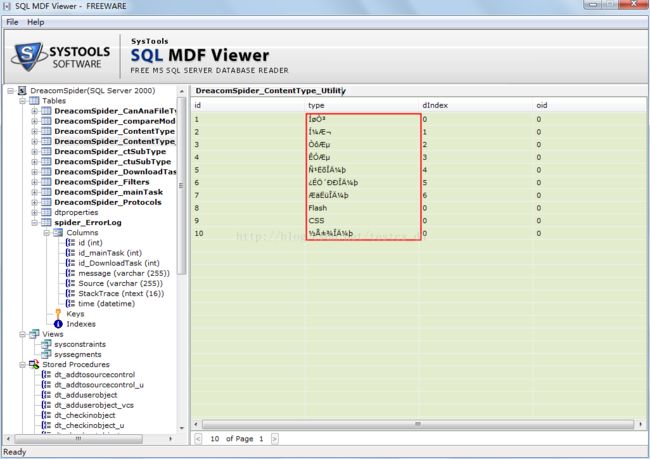The width and height of the screenshot is (650, 459).
Task: Click procedure icon beside dt_addtosourcecontrol
Action: click(x=46, y=375)
